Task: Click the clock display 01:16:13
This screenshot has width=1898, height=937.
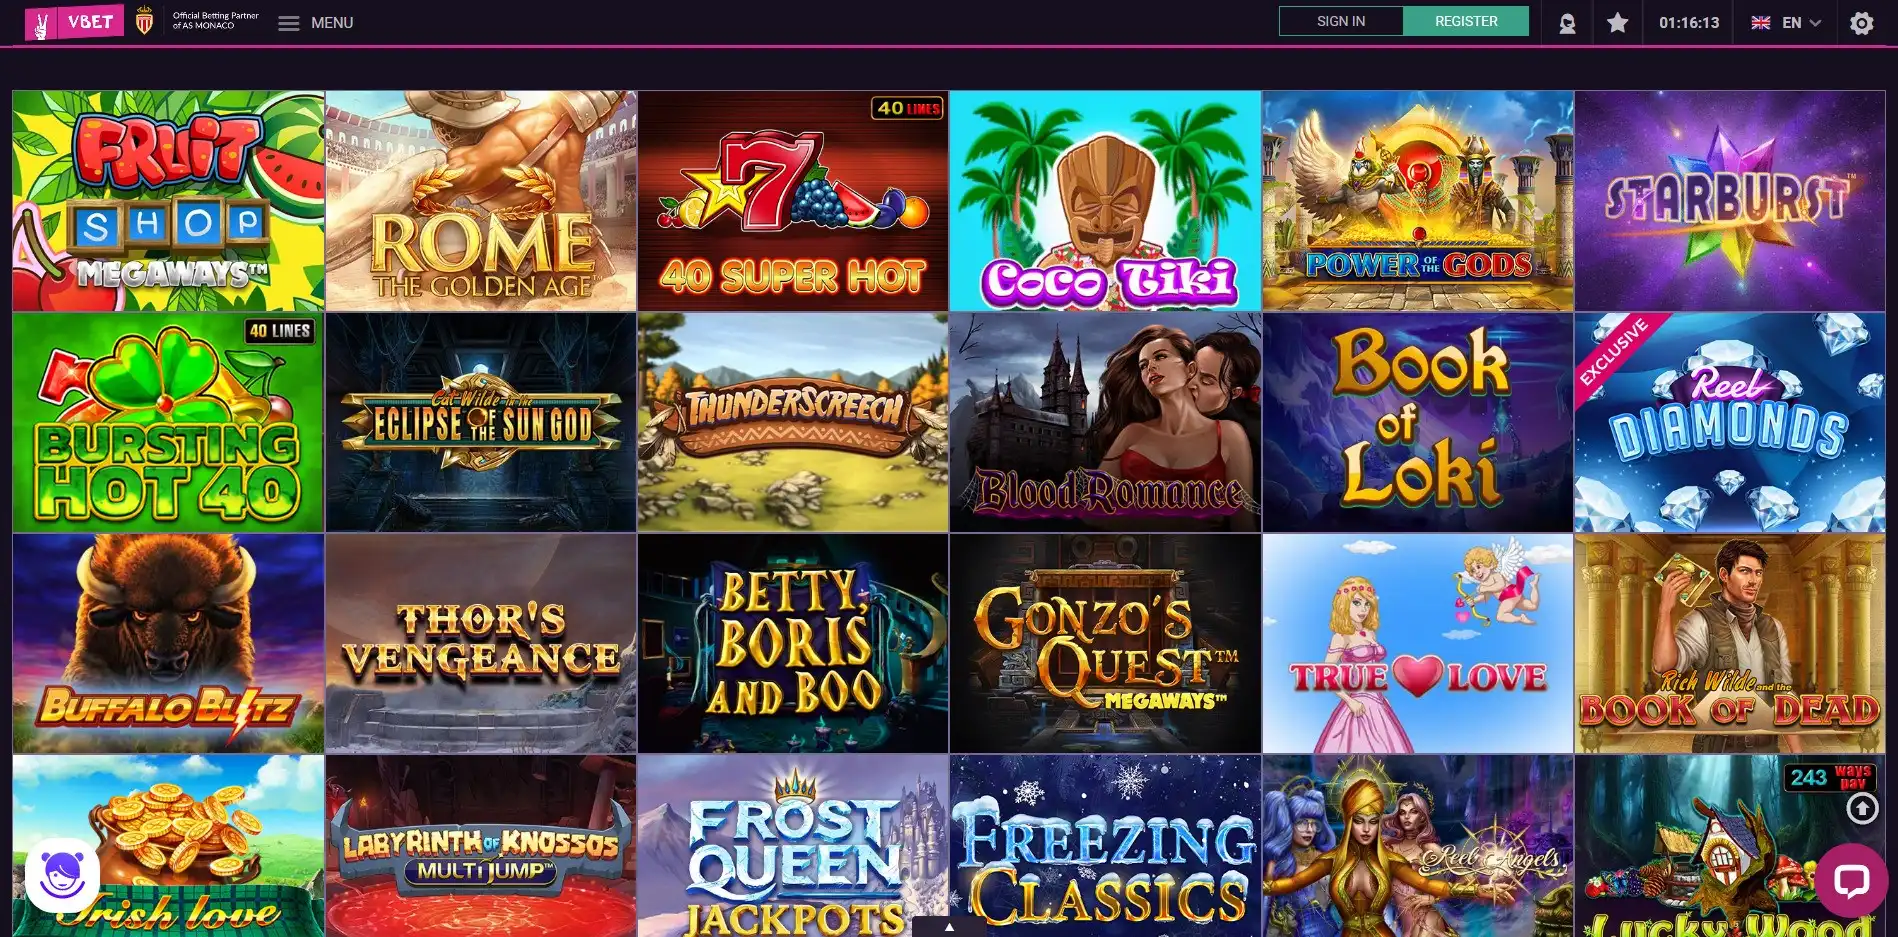Action: (x=1689, y=23)
